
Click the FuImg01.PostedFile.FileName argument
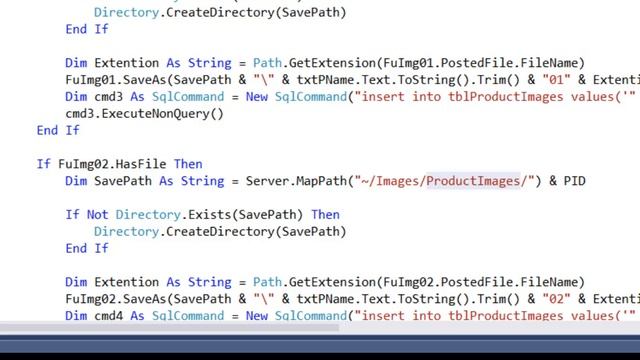[x=480, y=63]
